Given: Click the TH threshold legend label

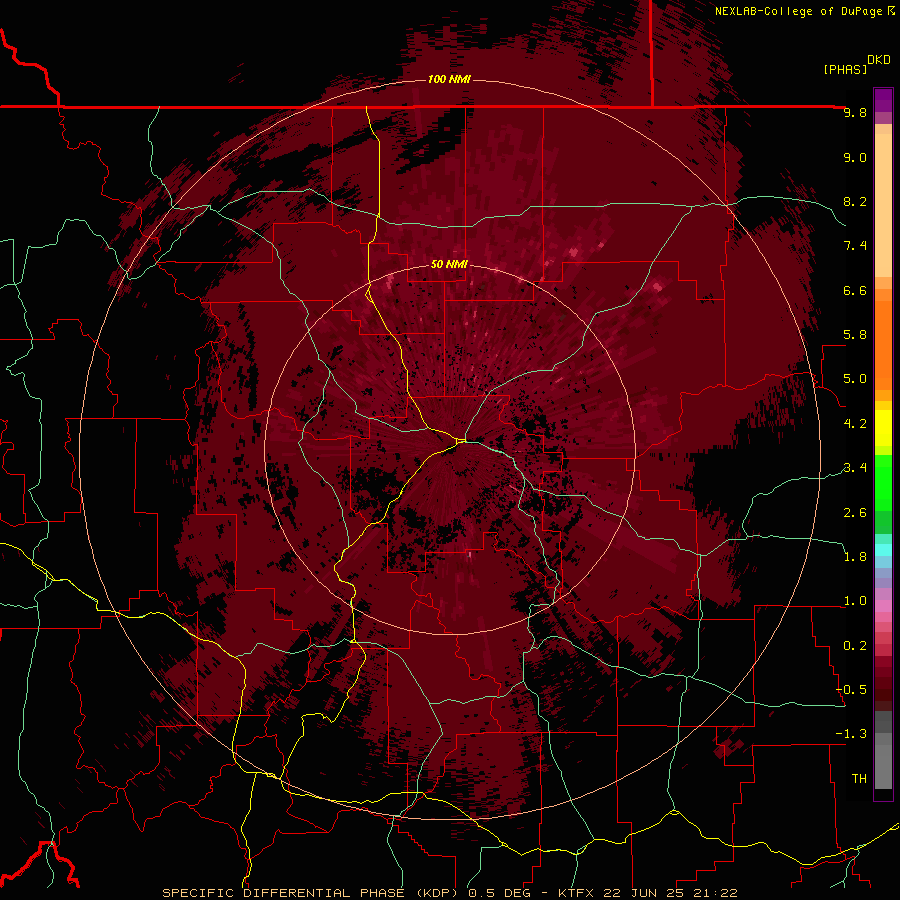Looking at the screenshot, I should pos(859,779).
